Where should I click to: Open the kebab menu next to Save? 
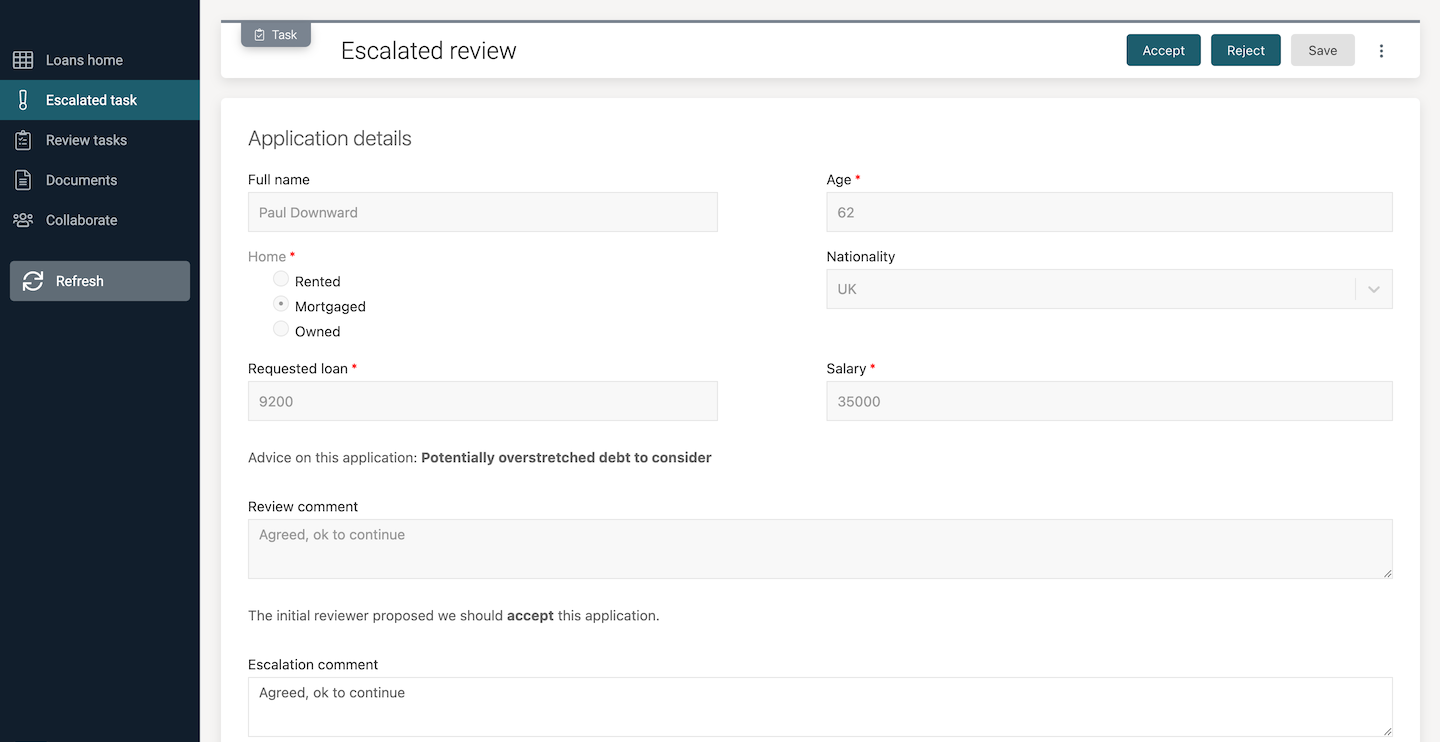tap(1381, 50)
